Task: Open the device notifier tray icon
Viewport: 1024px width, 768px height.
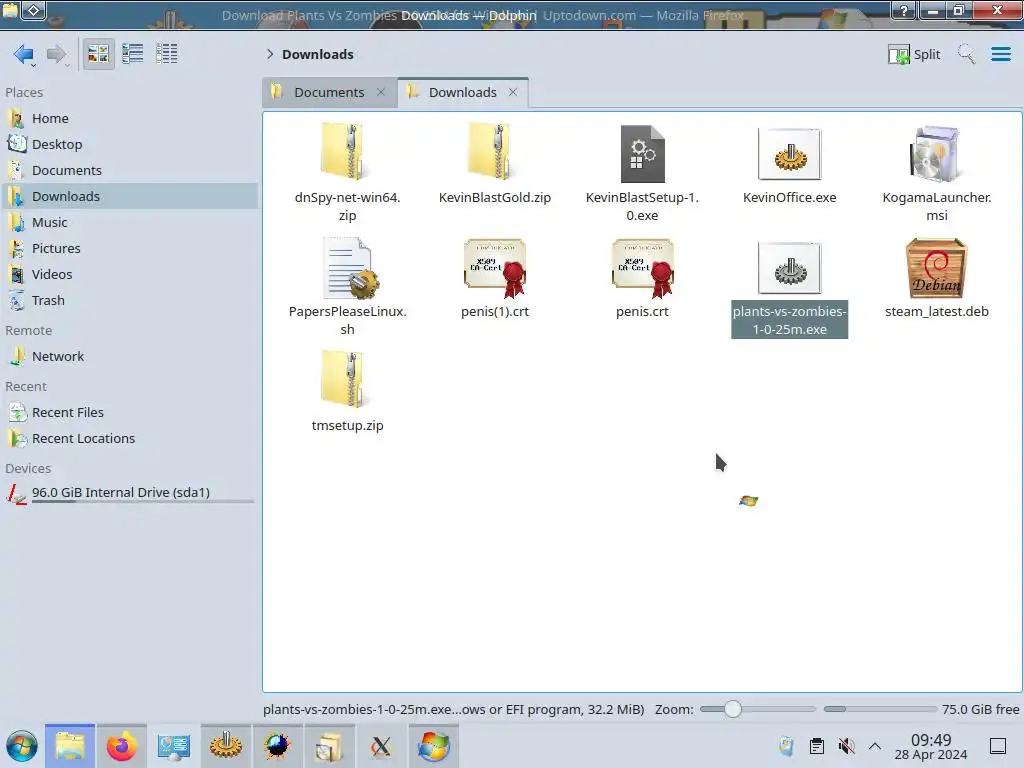Action: point(786,746)
